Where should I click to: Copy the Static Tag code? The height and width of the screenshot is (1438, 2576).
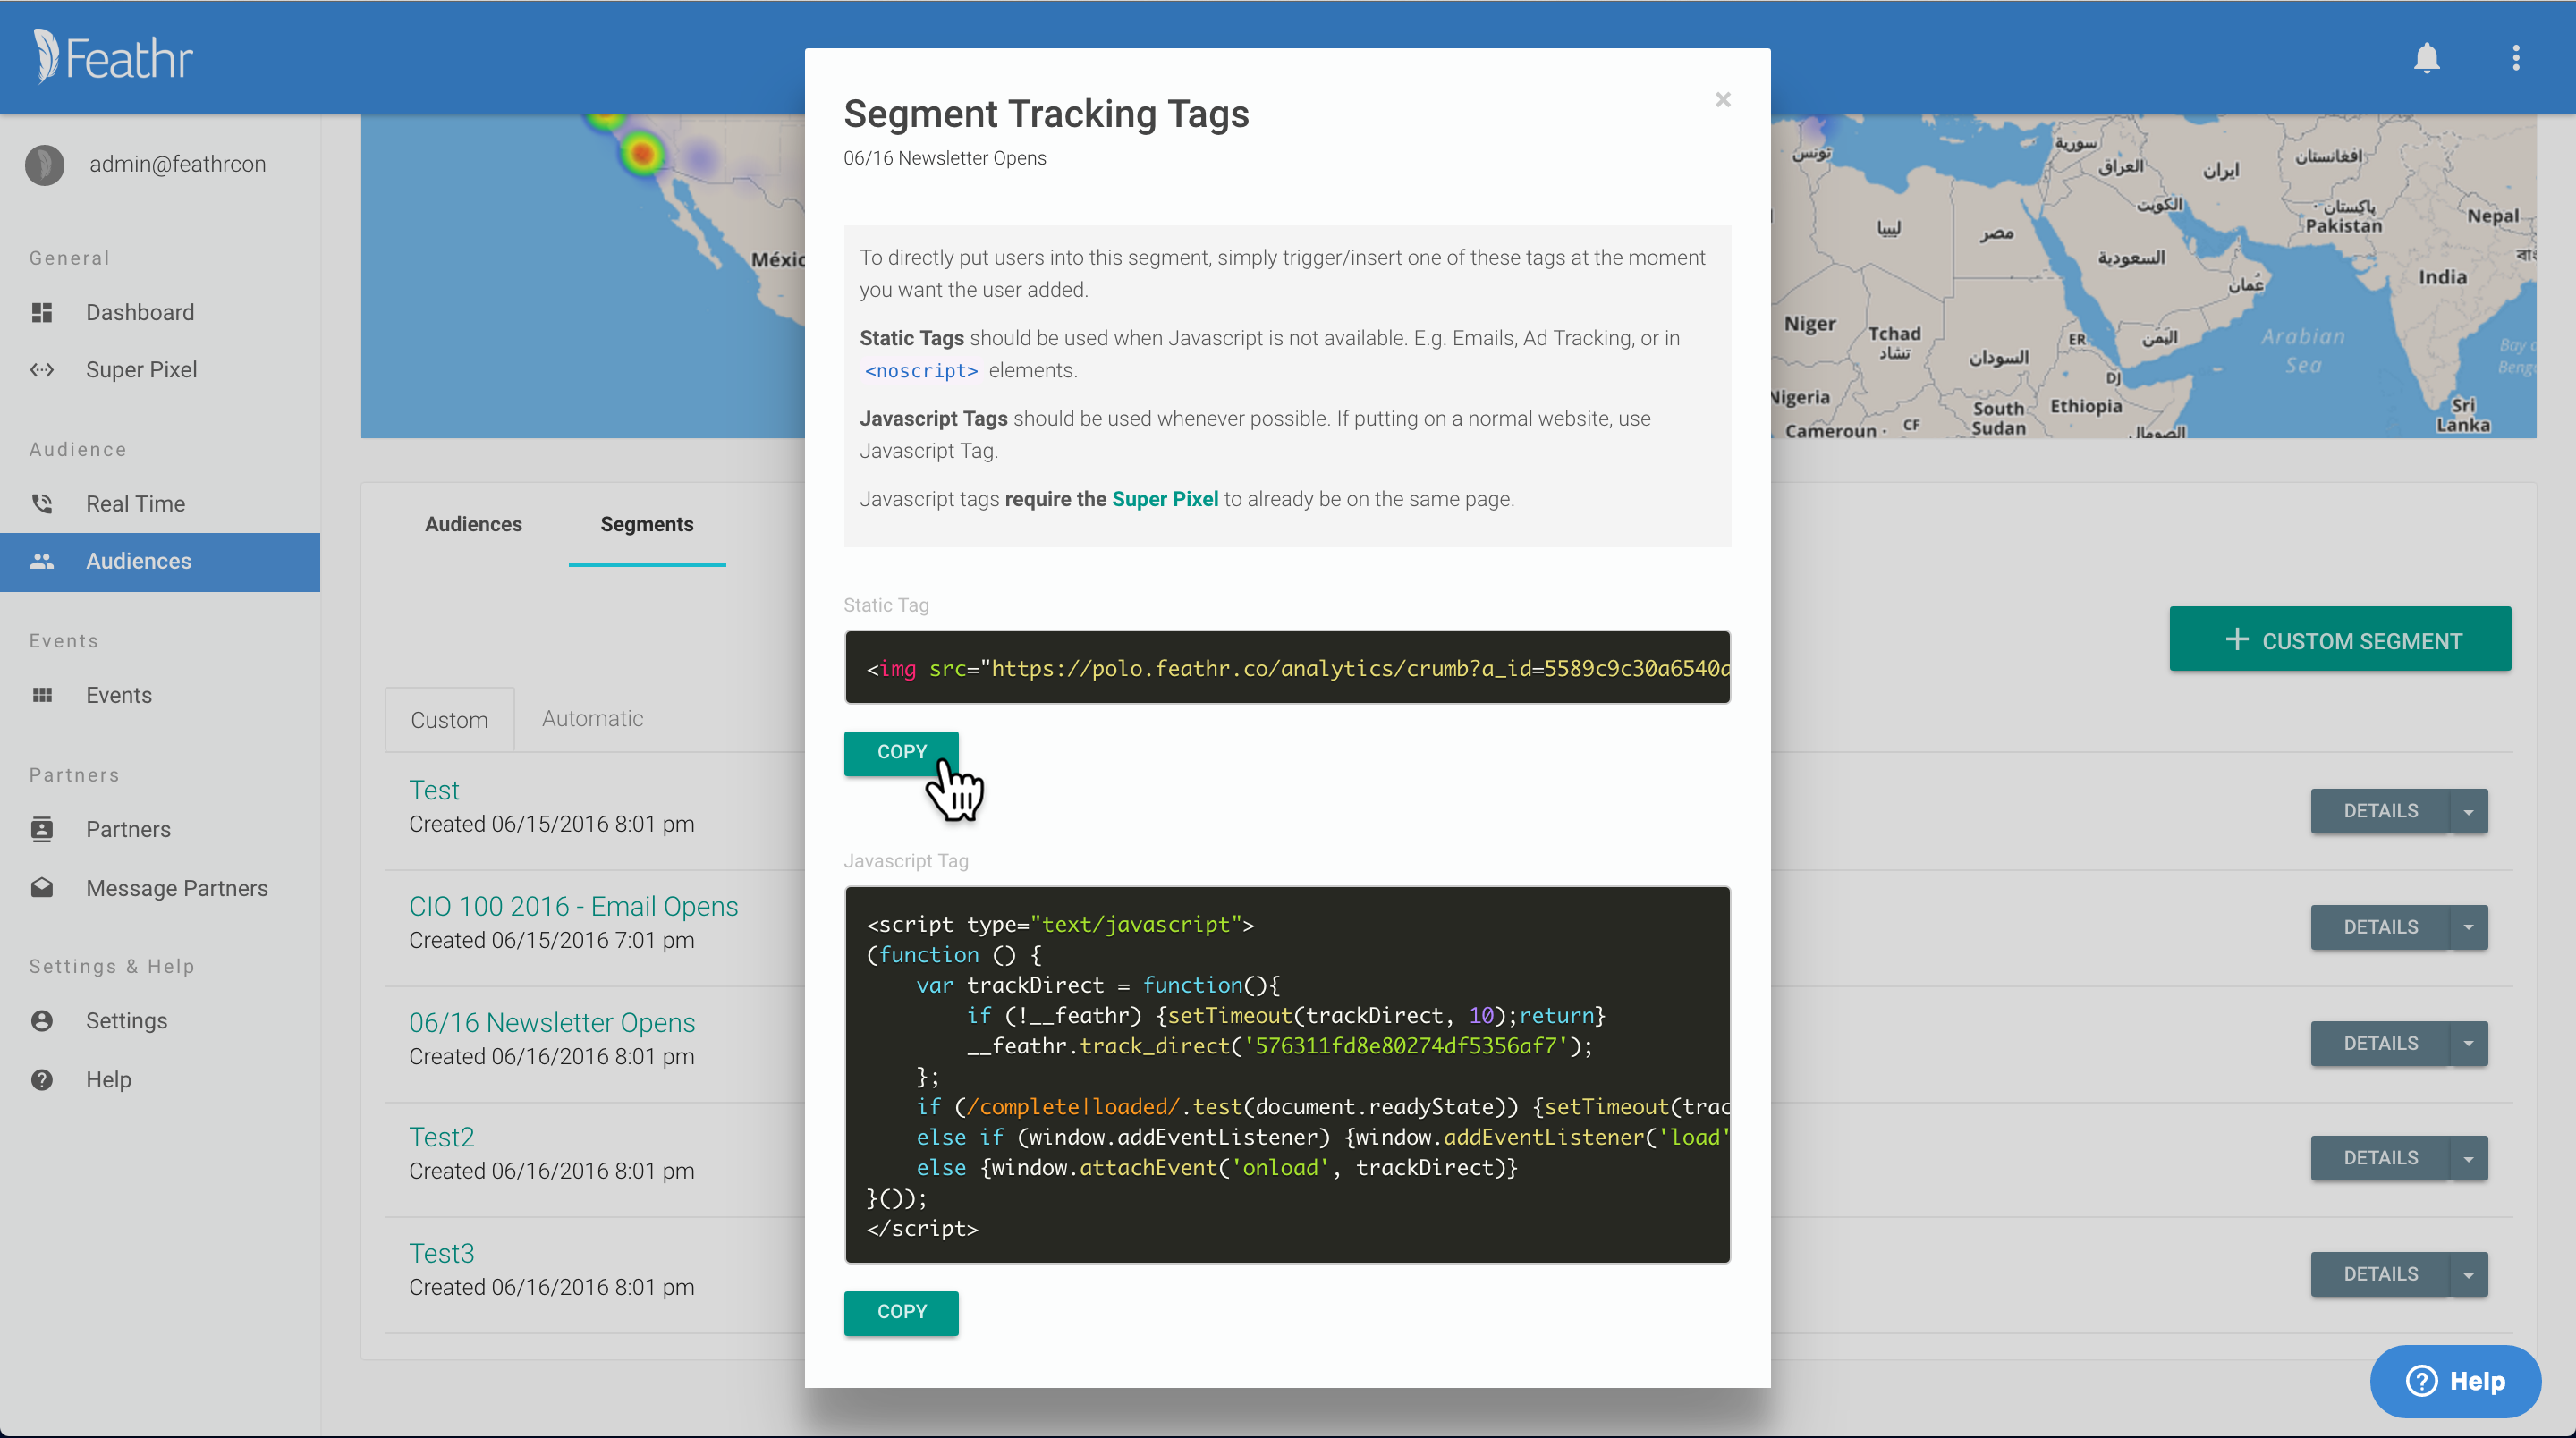coord(901,752)
